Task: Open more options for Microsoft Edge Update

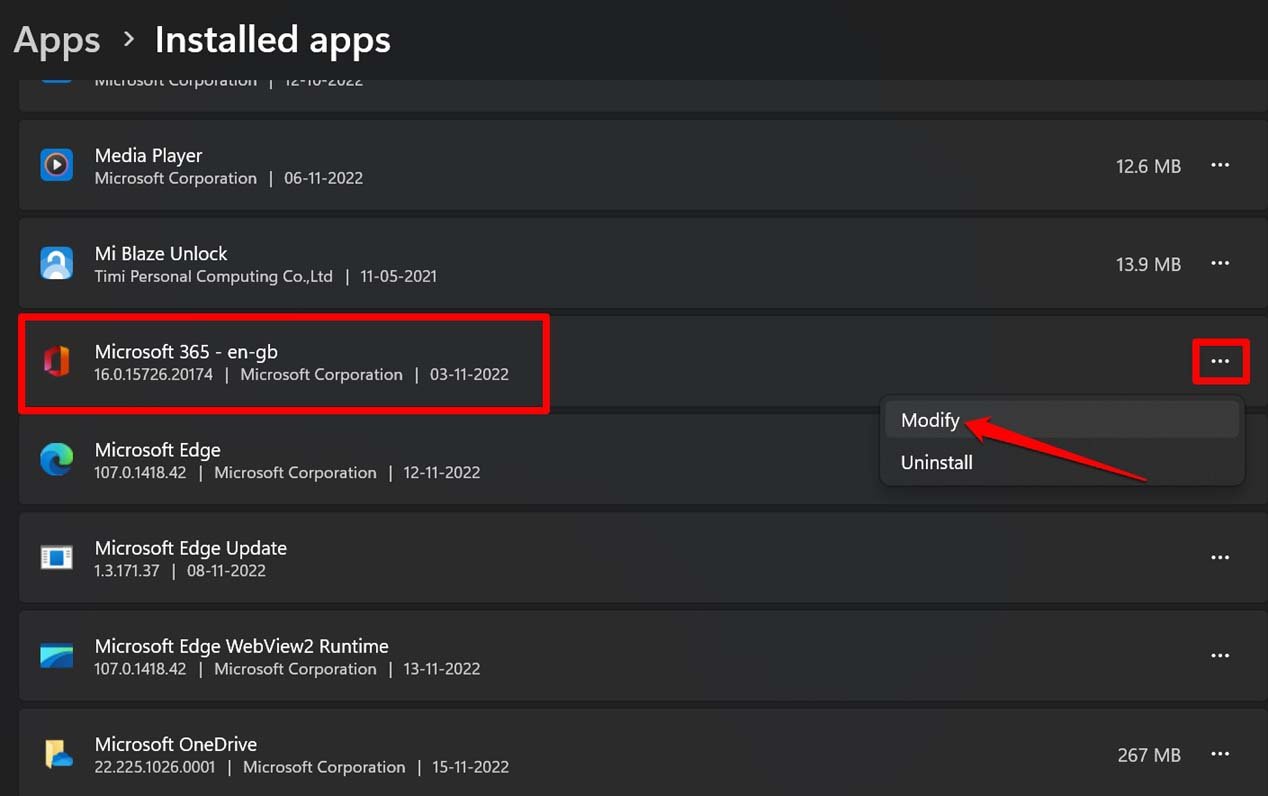Action: (1220, 557)
